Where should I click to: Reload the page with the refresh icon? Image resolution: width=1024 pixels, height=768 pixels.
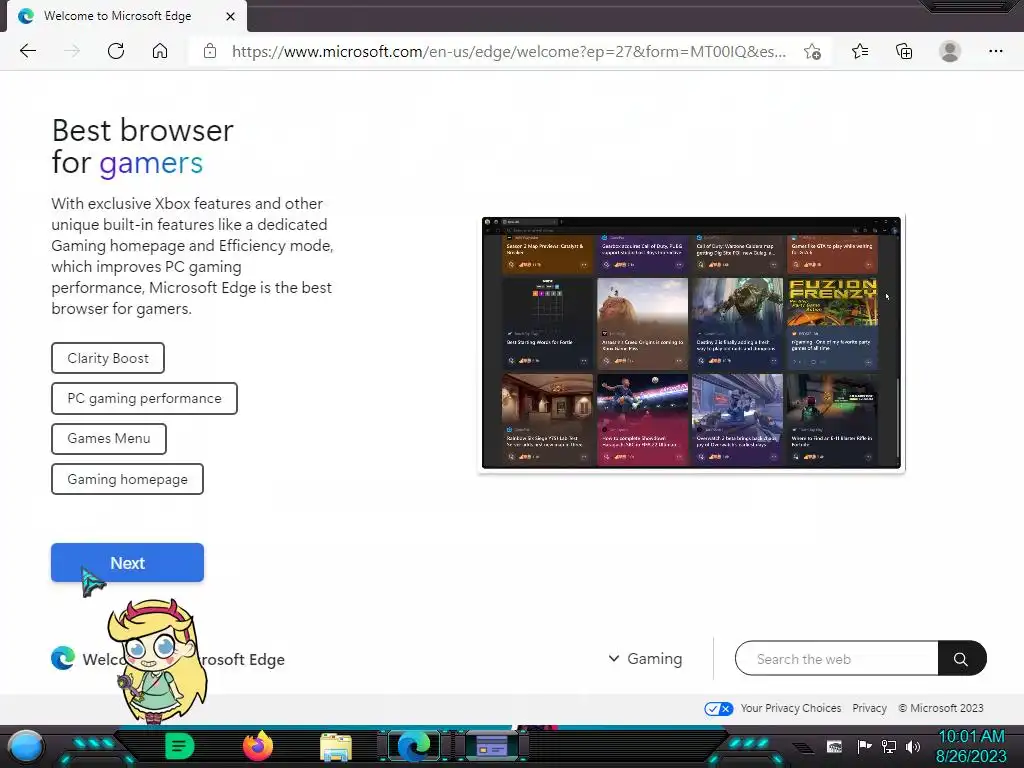[x=116, y=51]
